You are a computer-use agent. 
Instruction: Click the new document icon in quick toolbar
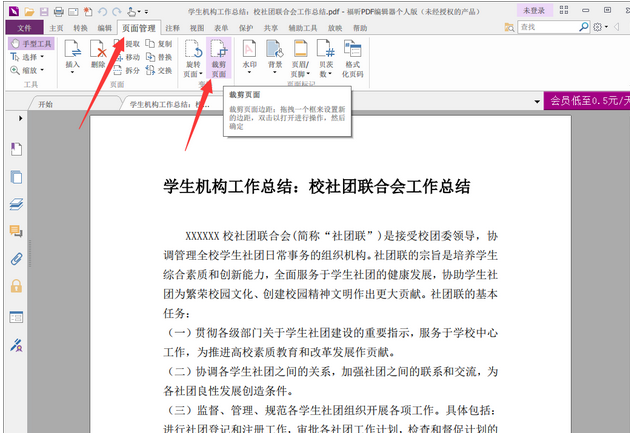tap(88, 12)
